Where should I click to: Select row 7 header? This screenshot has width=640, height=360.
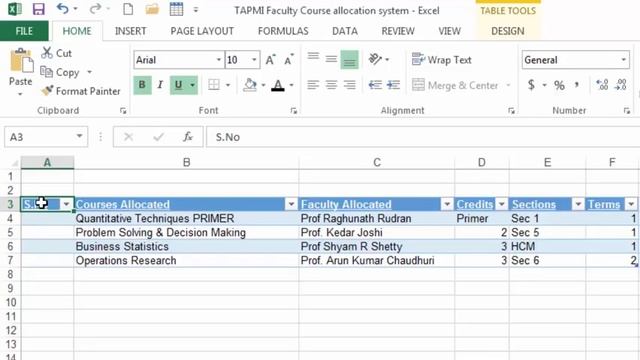pos(10,260)
